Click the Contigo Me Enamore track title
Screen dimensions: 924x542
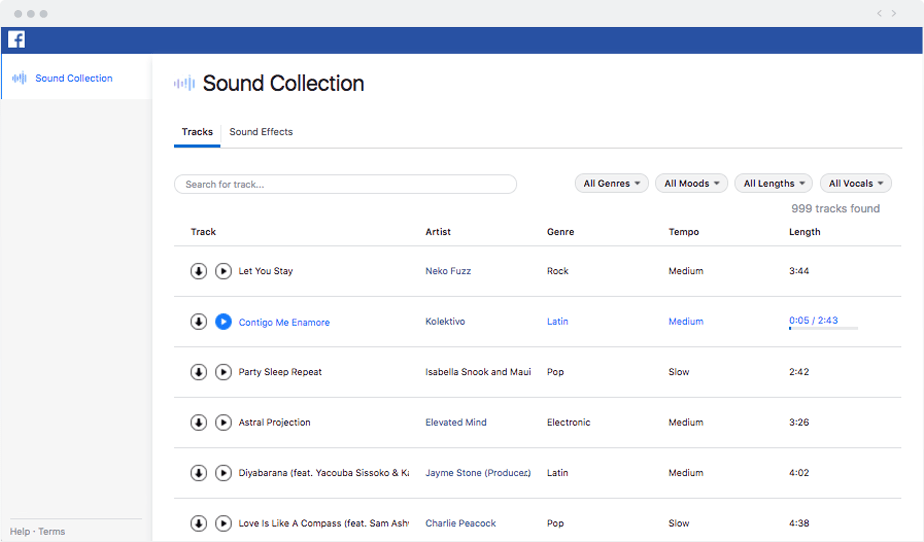click(284, 322)
